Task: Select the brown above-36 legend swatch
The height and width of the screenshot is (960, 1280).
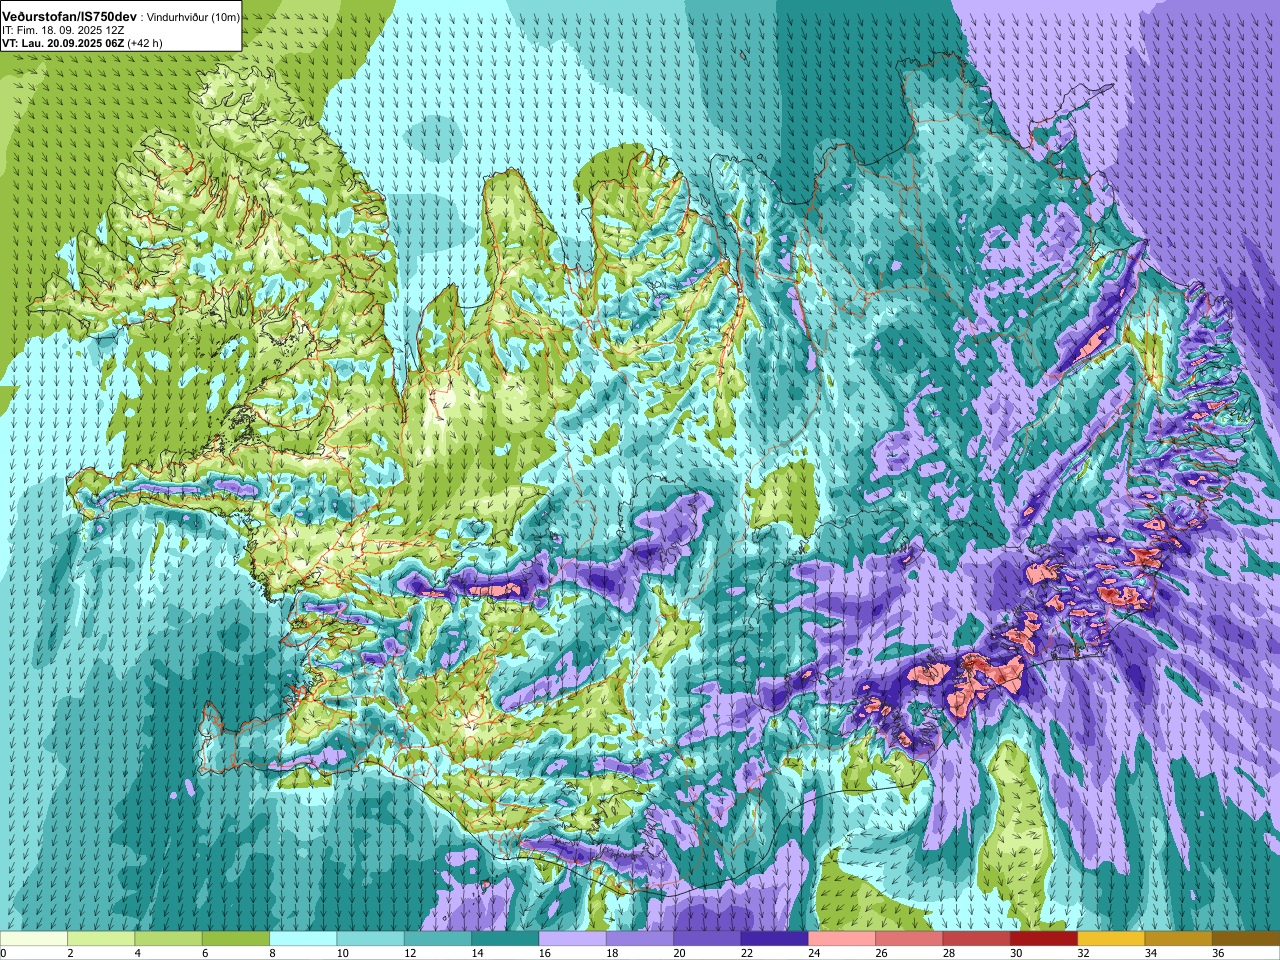Action: [x=1246, y=939]
